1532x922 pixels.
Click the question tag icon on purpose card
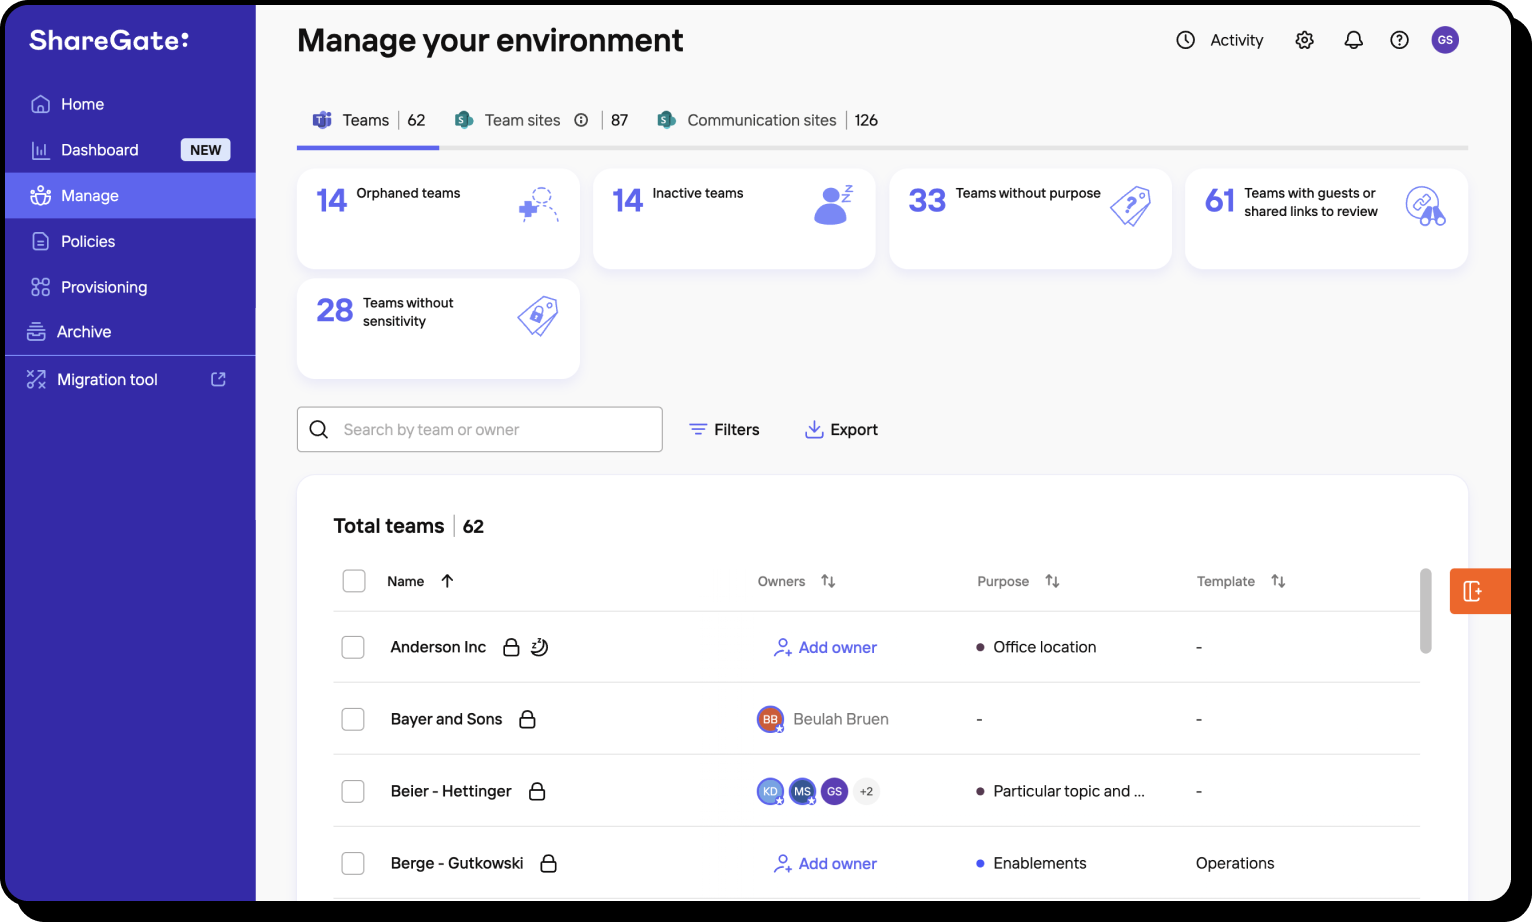point(1131,206)
